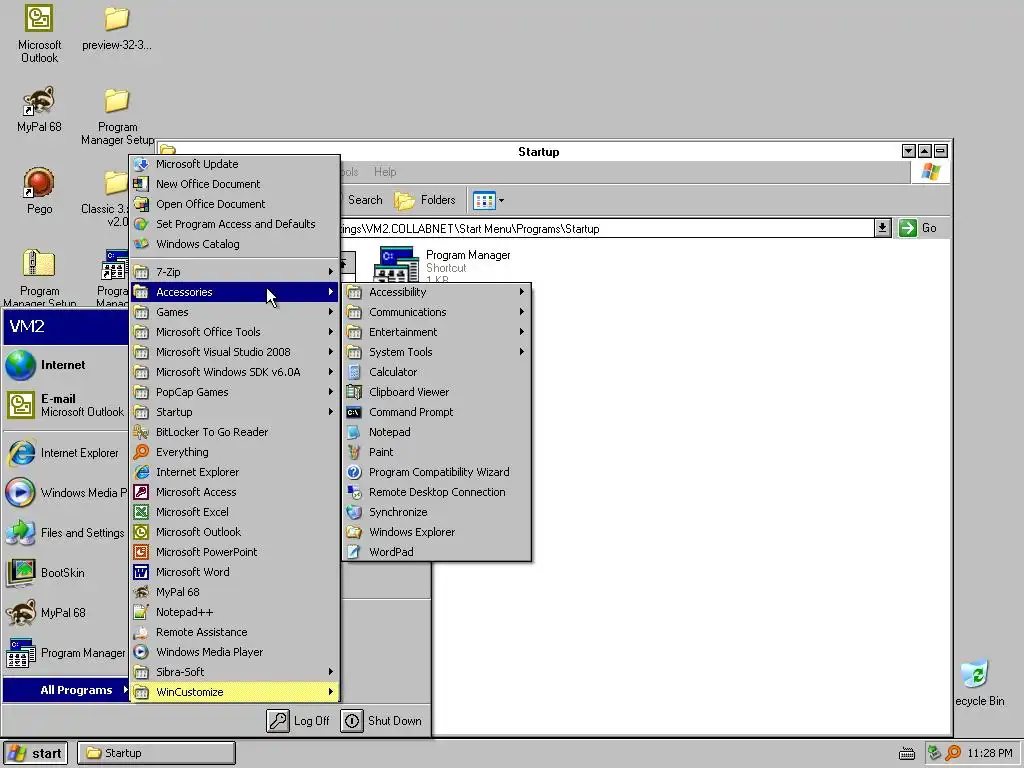Open the Recycle Bin on desktop
This screenshot has width=1024, height=768.
coord(976,682)
